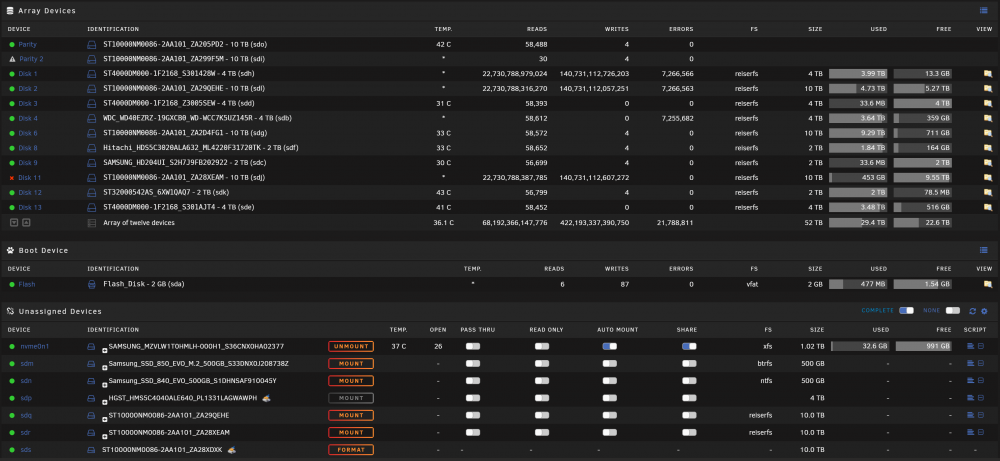Click the down-arrow button under Array Devices
Viewport: 1000px width, 461px height.
pyautogui.click(x=13, y=223)
